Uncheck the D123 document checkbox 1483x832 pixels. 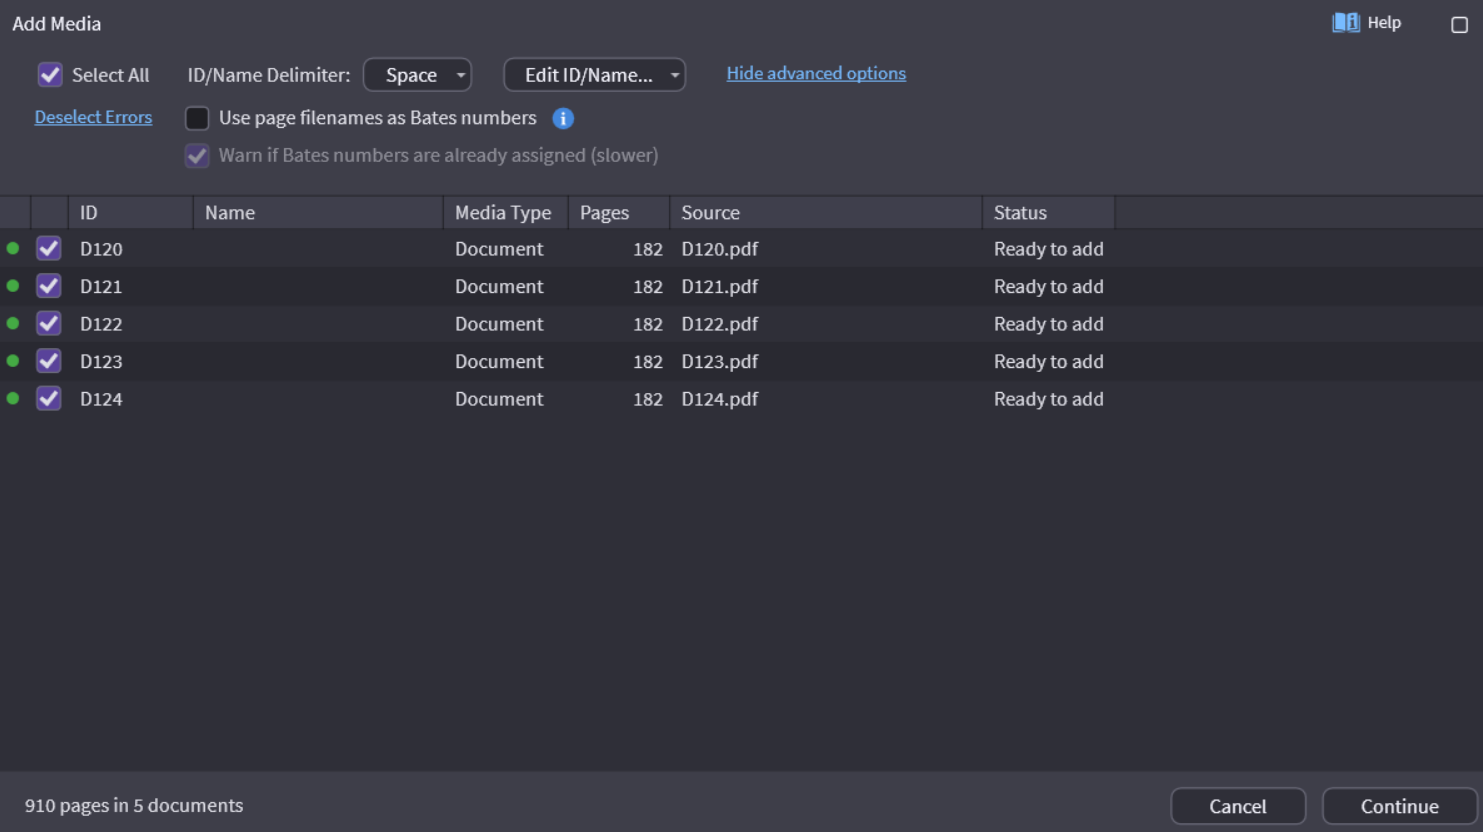[49, 362]
